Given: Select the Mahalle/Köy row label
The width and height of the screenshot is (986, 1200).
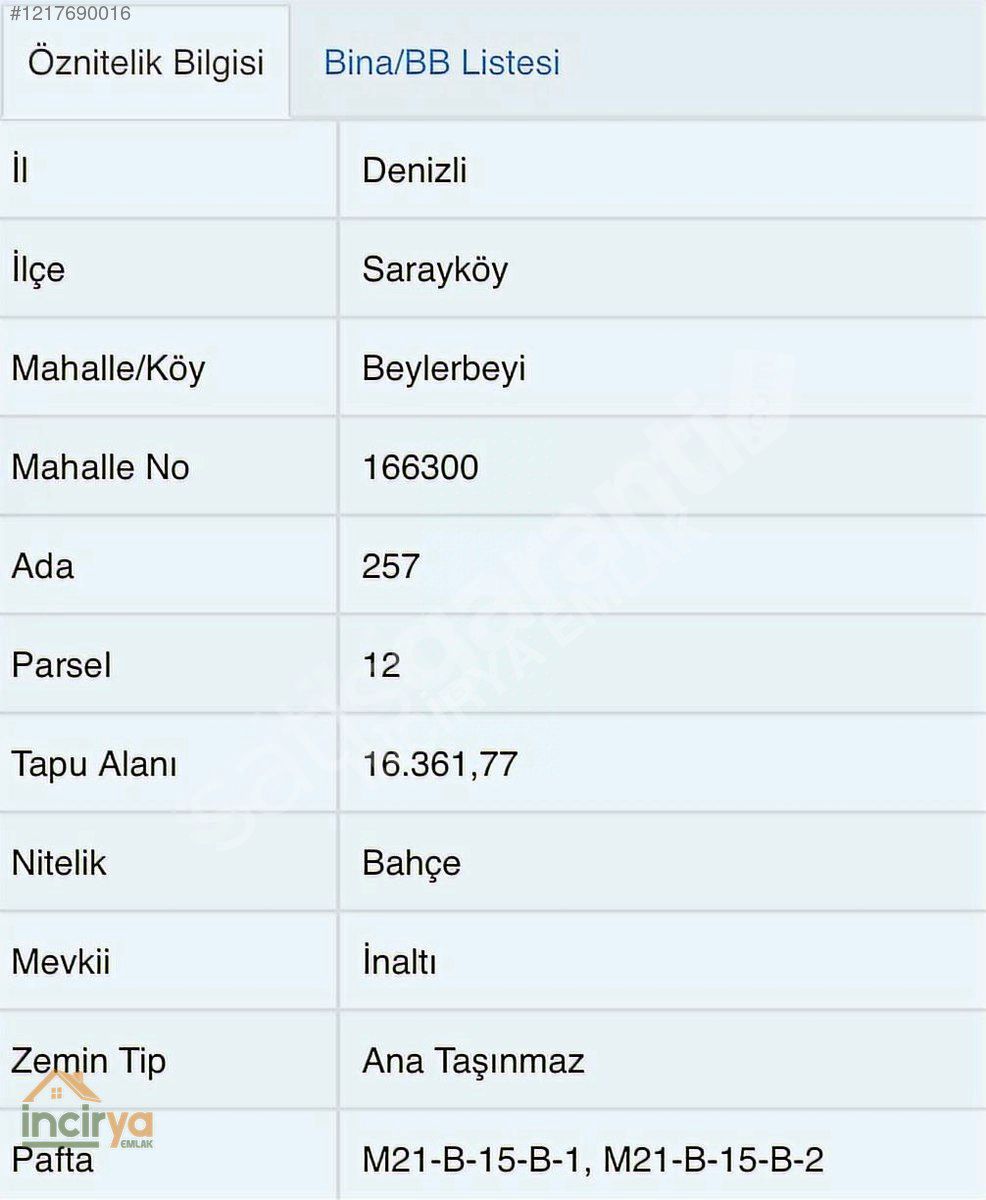Looking at the screenshot, I should tap(108, 369).
